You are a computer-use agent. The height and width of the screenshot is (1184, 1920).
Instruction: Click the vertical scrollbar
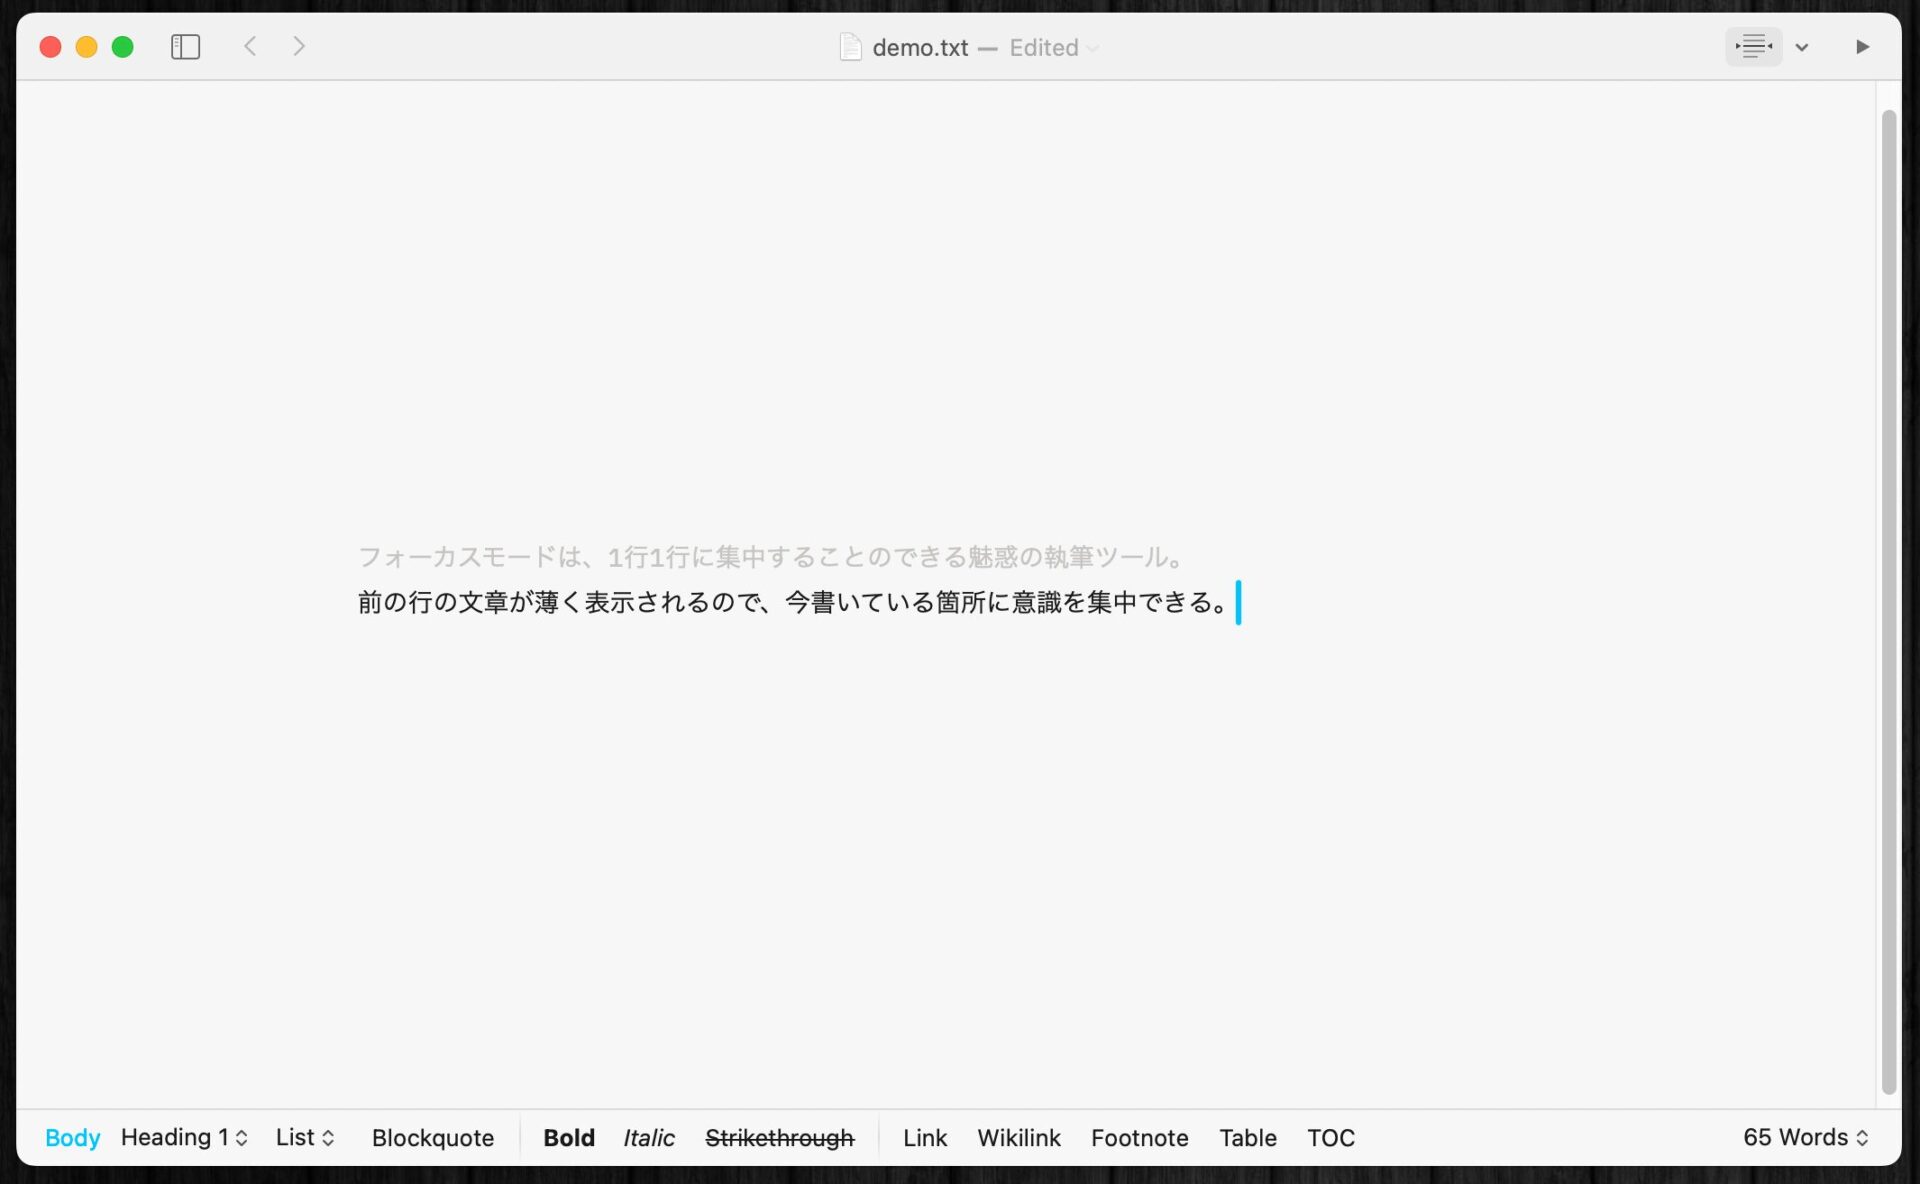pos(1888,600)
